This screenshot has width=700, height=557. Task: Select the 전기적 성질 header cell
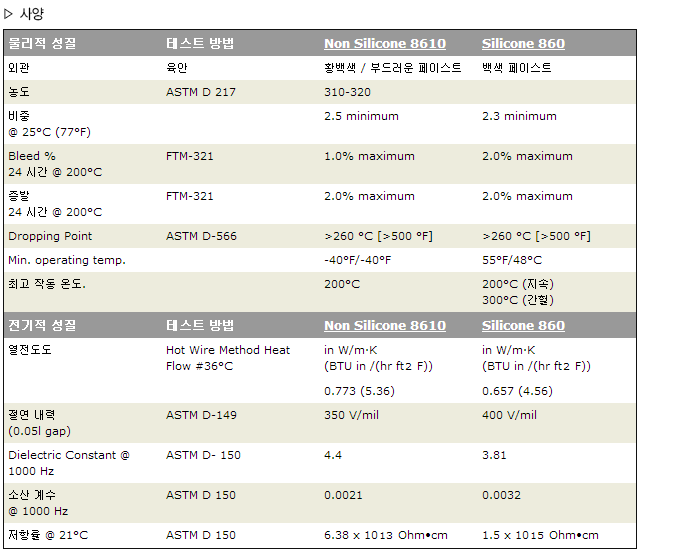(42, 325)
